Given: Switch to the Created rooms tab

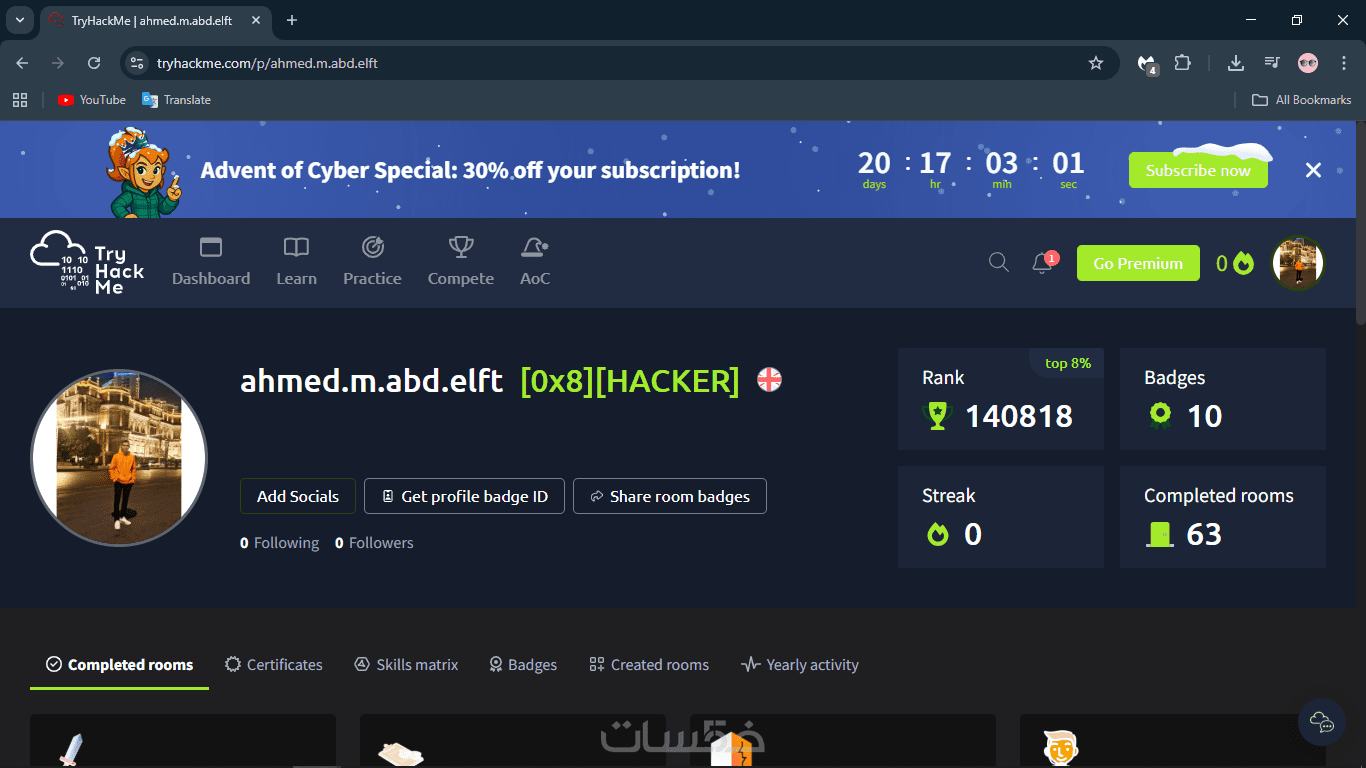Looking at the screenshot, I should [x=649, y=665].
